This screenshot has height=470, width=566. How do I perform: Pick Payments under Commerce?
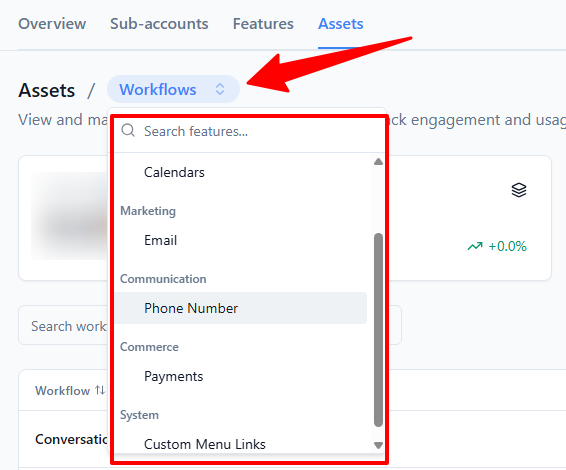241,376
